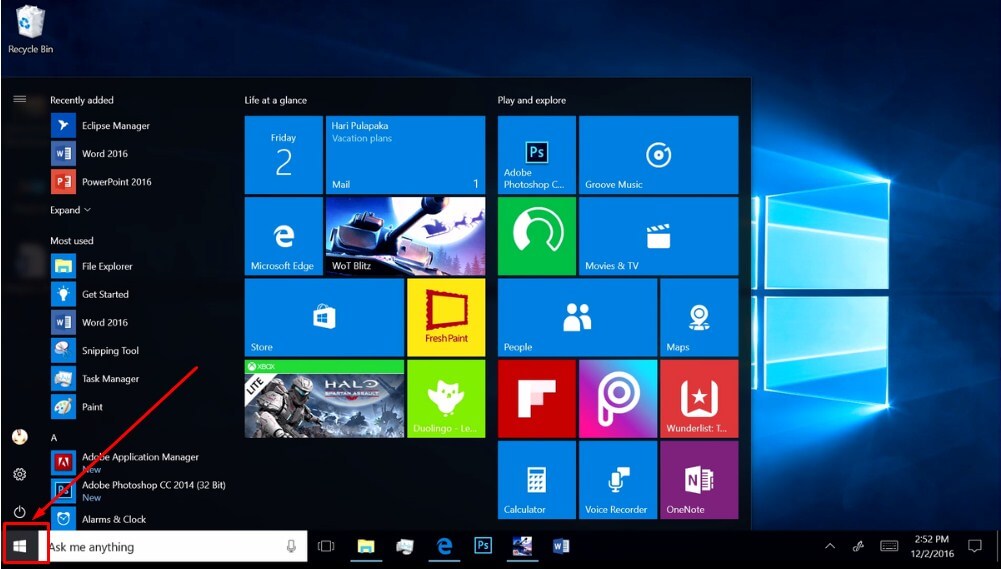Launch Paint from Most used list
The image size is (1001, 569).
[x=78, y=407]
